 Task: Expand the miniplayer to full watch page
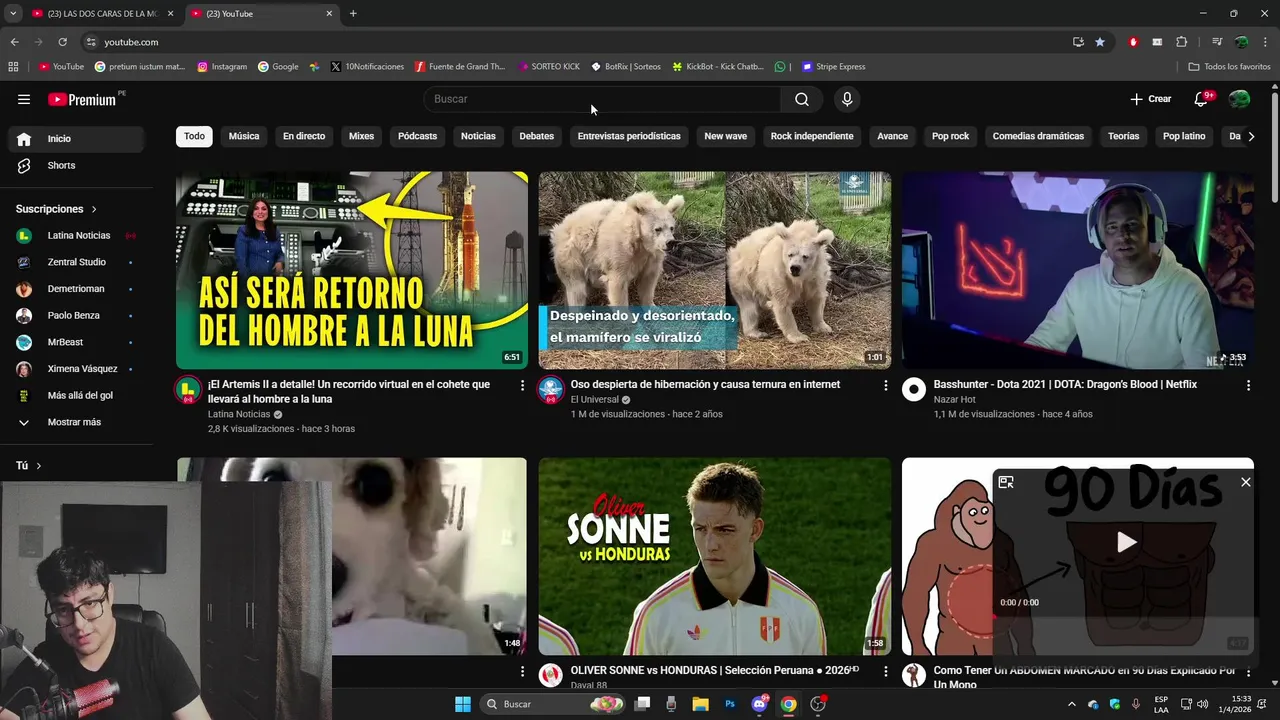pyautogui.click(x=1006, y=482)
